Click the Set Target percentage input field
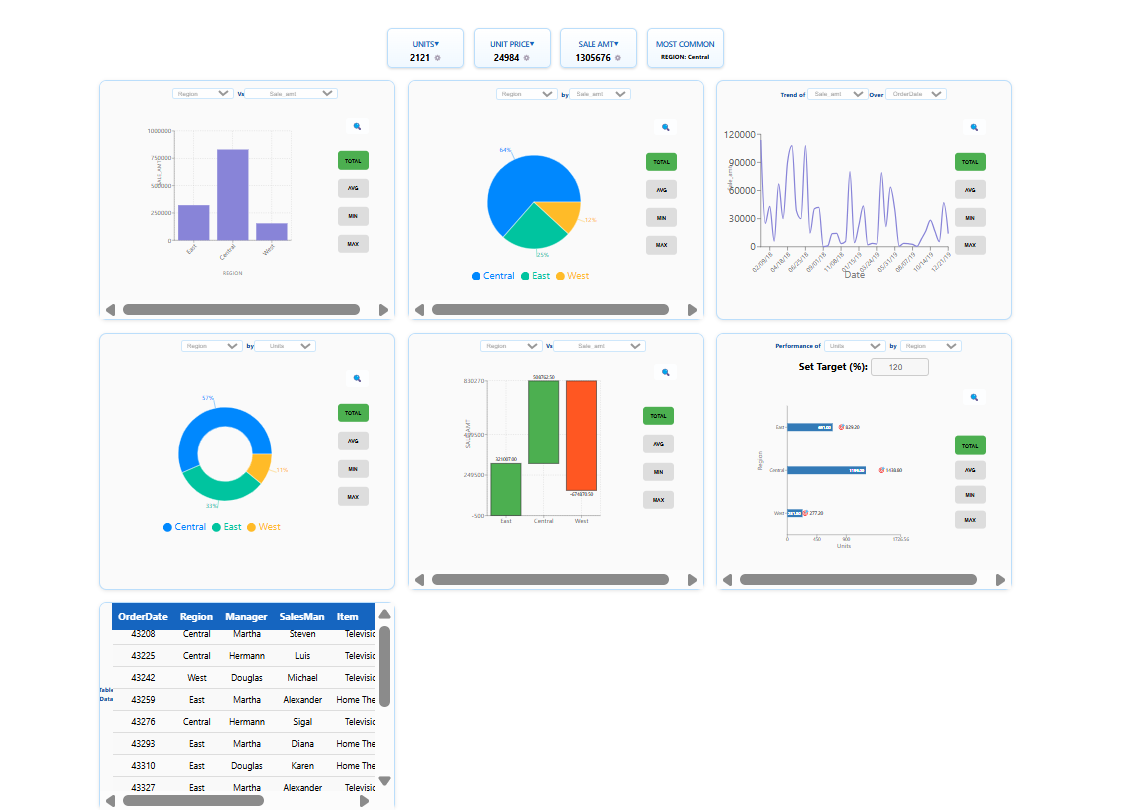The width and height of the screenshot is (1136, 810). (899, 367)
